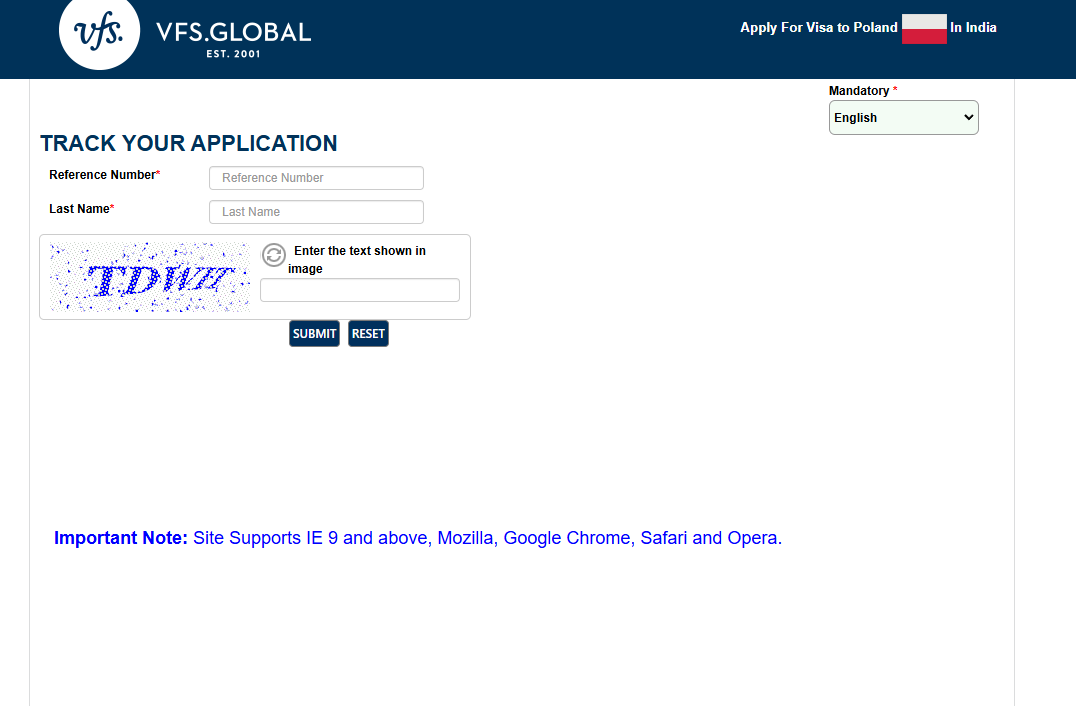Click the distorted TDW captcha image
Screen dimensions: 1076x706
(x=148, y=277)
